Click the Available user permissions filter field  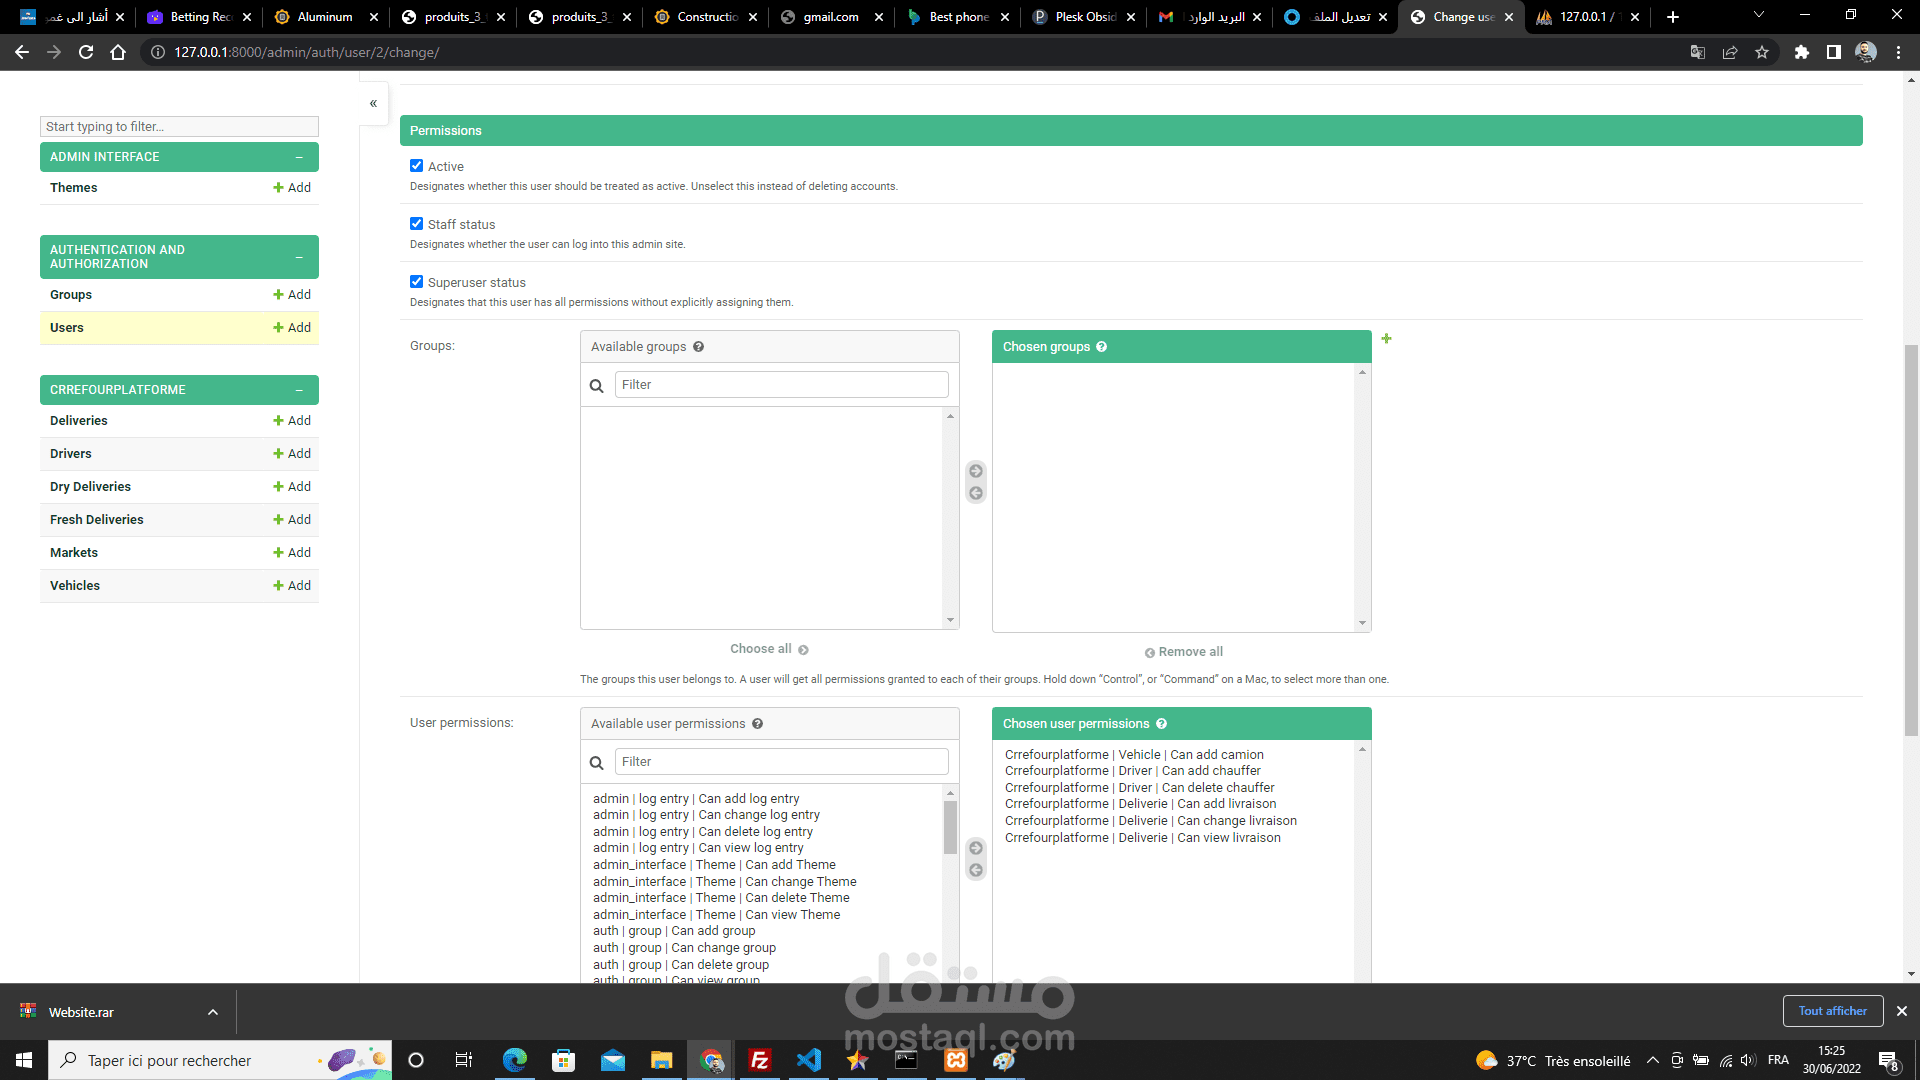click(782, 762)
